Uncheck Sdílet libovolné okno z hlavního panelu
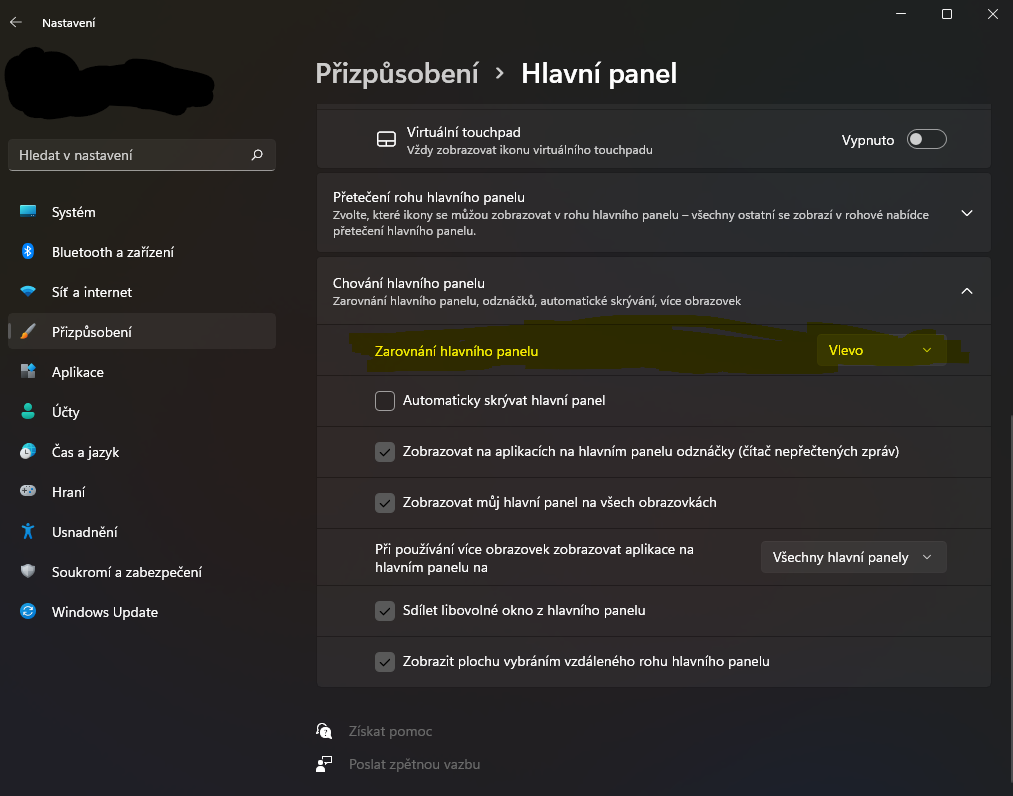 pyautogui.click(x=385, y=611)
